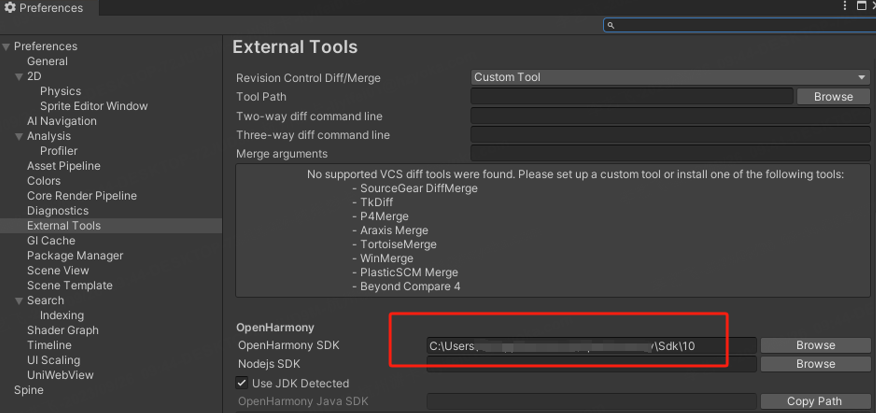This screenshot has width=876, height=413.
Task: Browse for the OpenHarmony SDK folder
Action: coord(815,345)
